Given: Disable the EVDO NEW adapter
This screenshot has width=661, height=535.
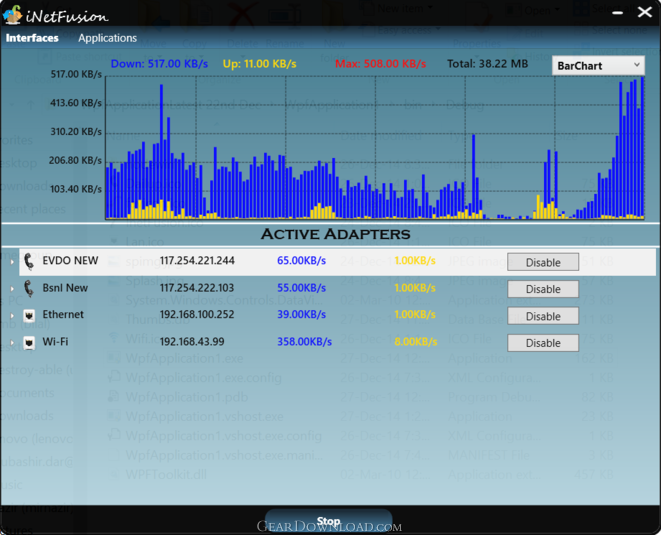Looking at the screenshot, I should (543, 262).
